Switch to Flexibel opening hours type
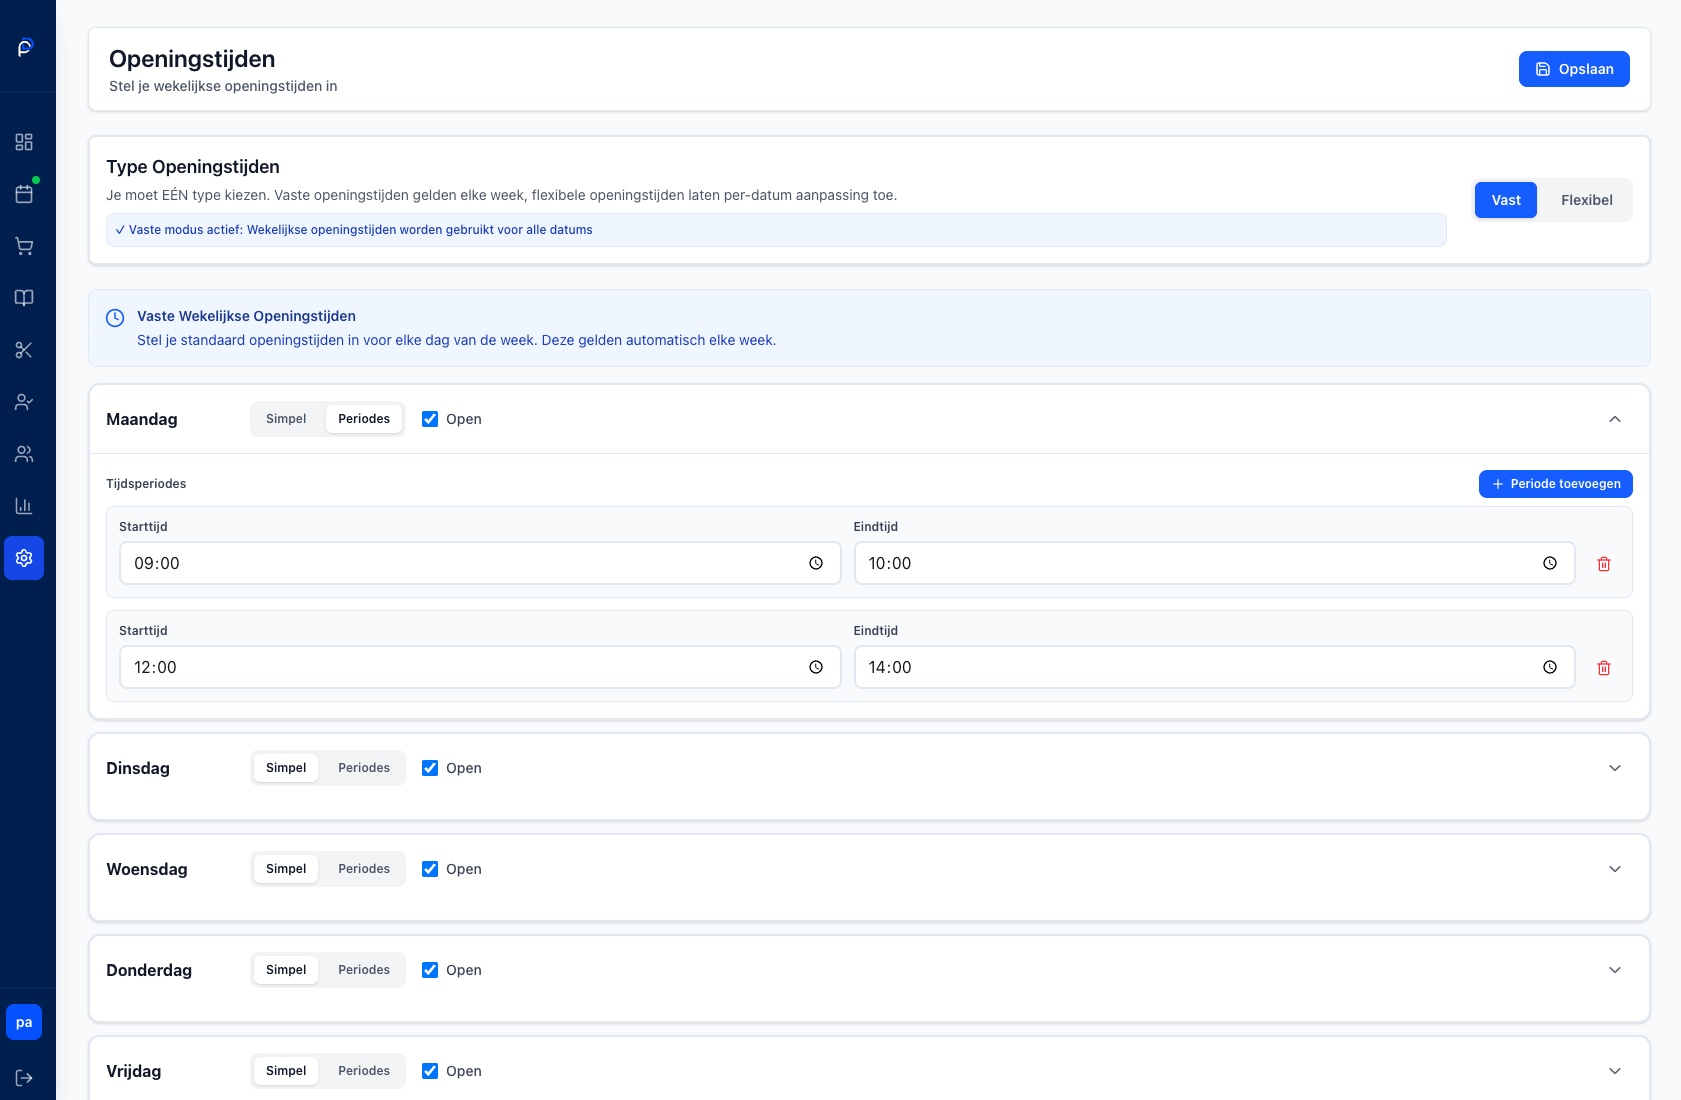This screenshot has height=1100, width=1681. [1586, 200]
